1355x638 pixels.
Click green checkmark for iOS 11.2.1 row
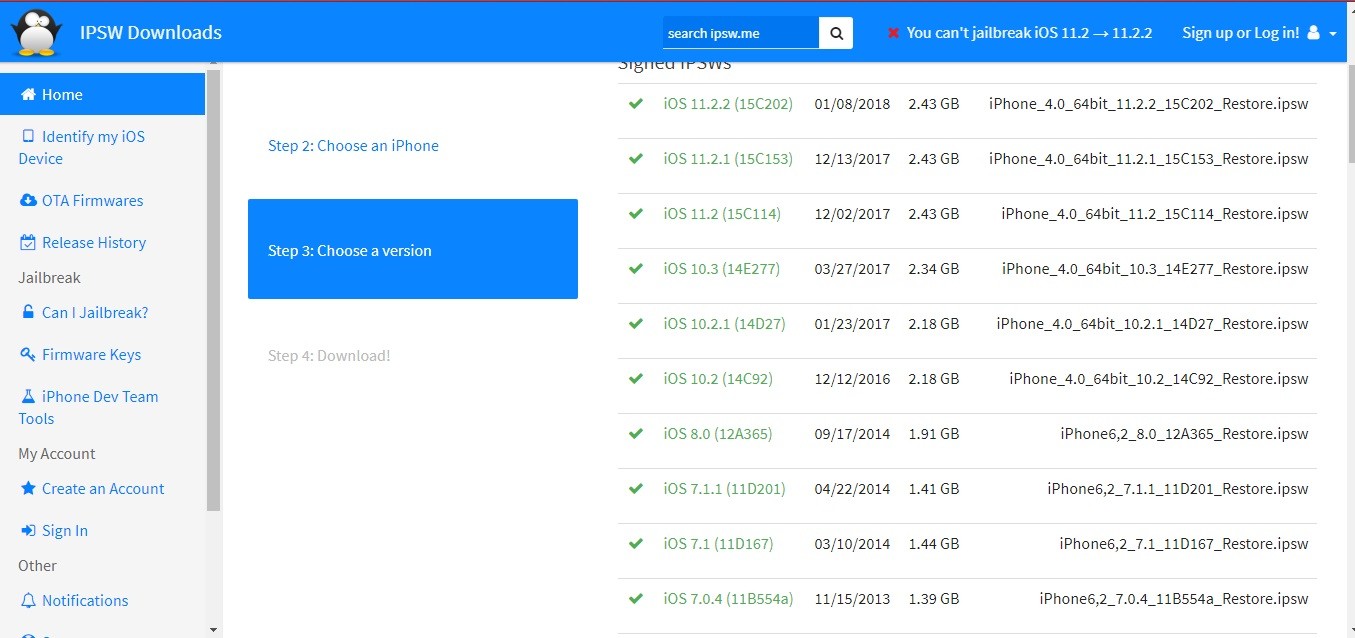click(x=636, y=158)
